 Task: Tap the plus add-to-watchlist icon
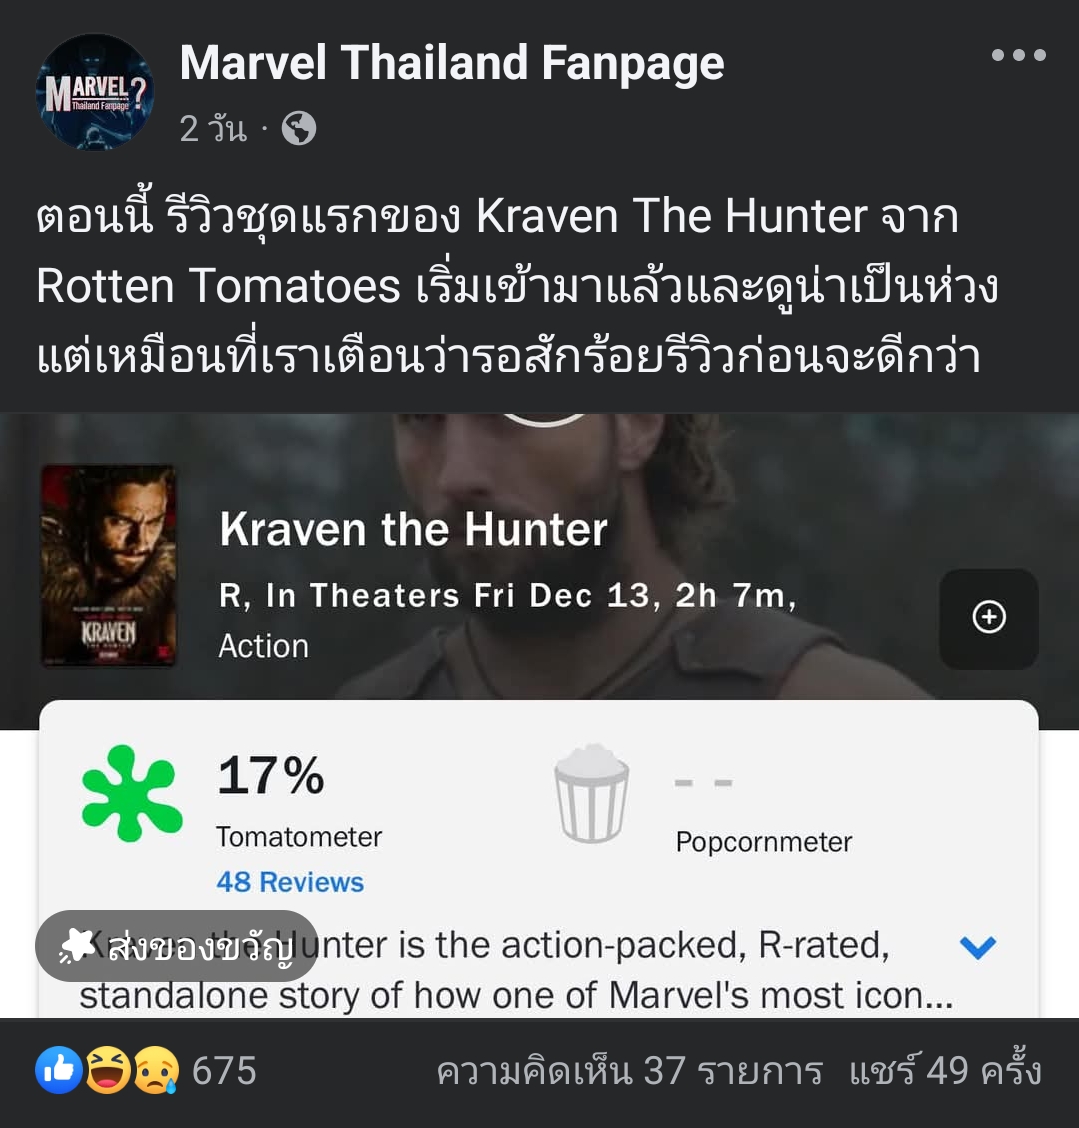point(989,617)
